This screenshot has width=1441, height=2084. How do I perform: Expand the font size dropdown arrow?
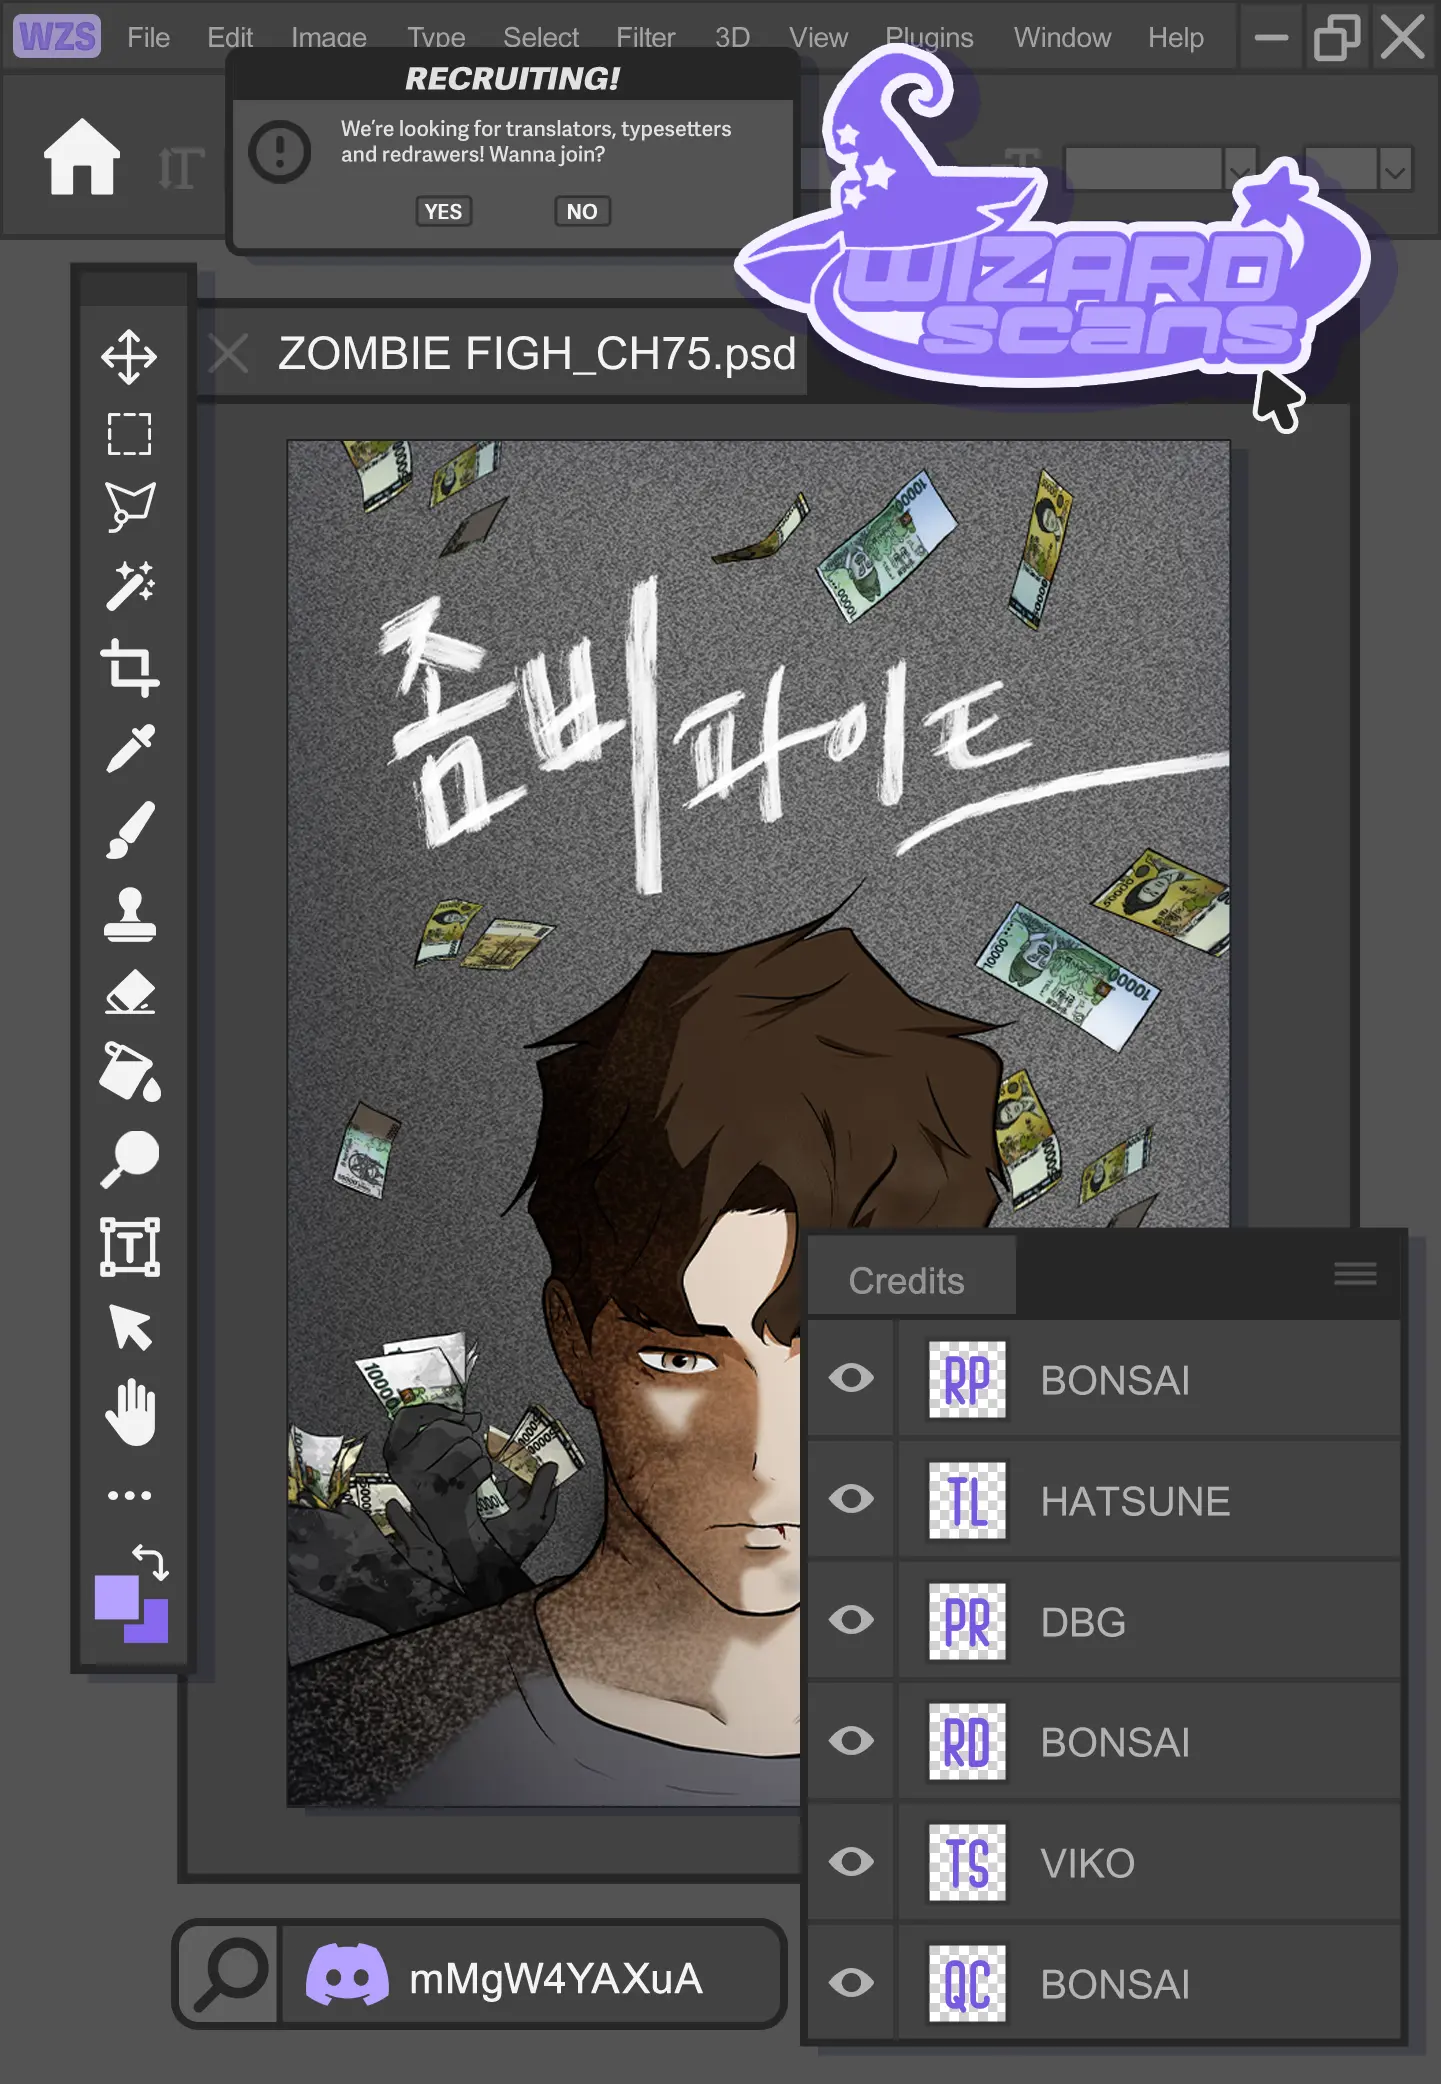click(1394, 170)
